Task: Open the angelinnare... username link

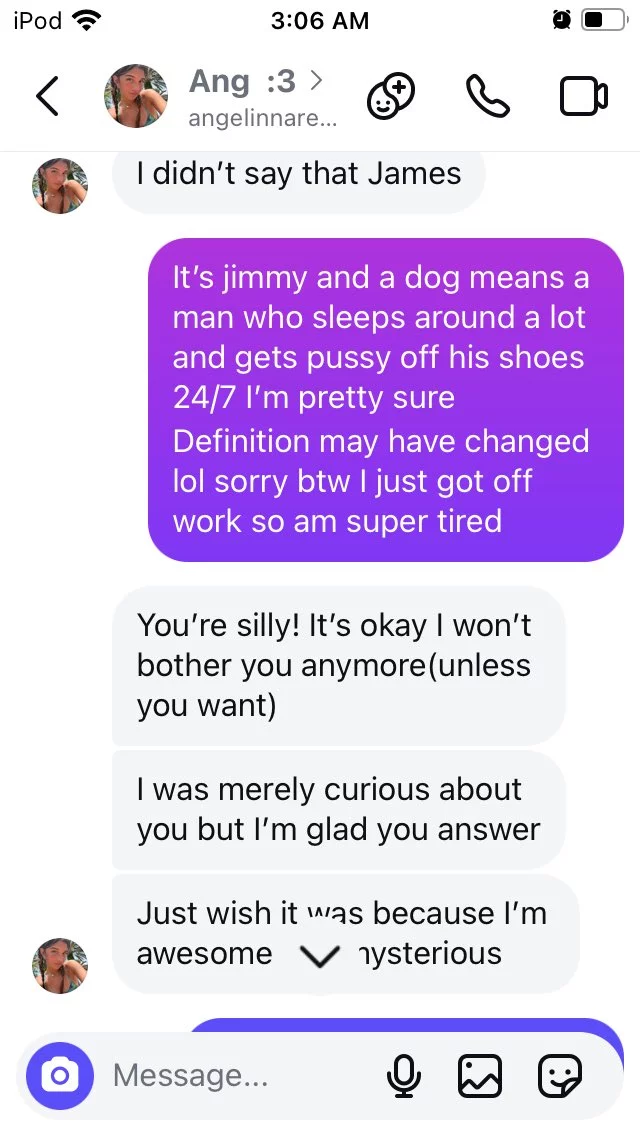Action: 262,119
